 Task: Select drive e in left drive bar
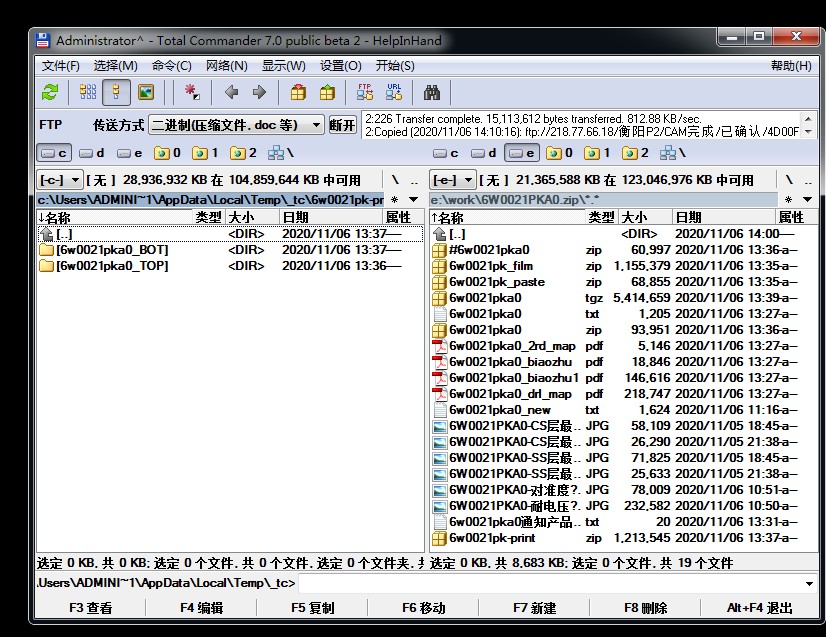coord(130,153)
